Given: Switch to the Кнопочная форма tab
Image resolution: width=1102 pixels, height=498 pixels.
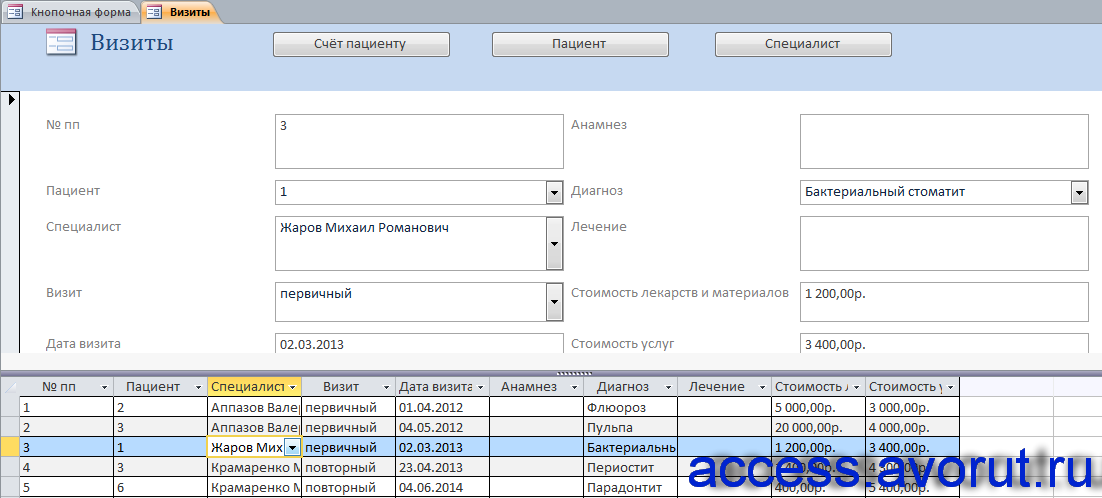Looking at the screenshot, I should (70, 12).
